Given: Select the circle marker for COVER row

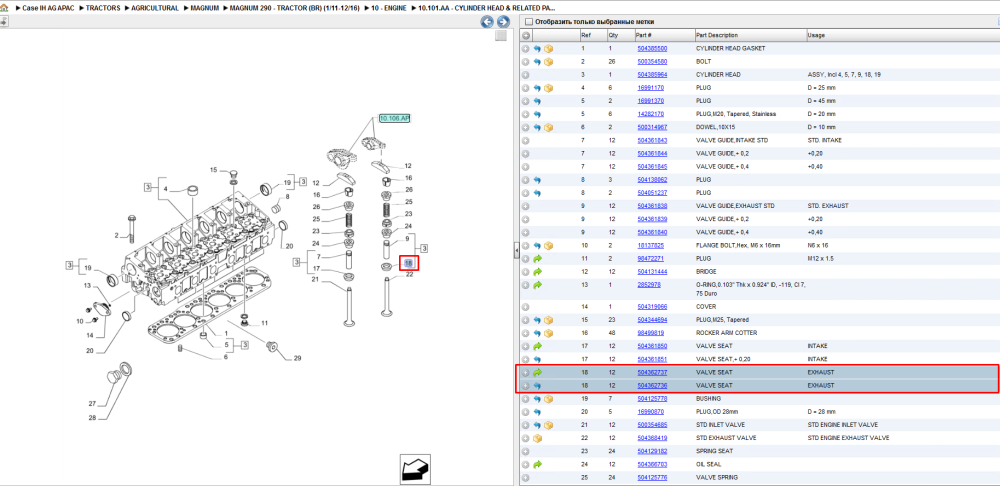Looking at the screenshot, I should 526,307.
